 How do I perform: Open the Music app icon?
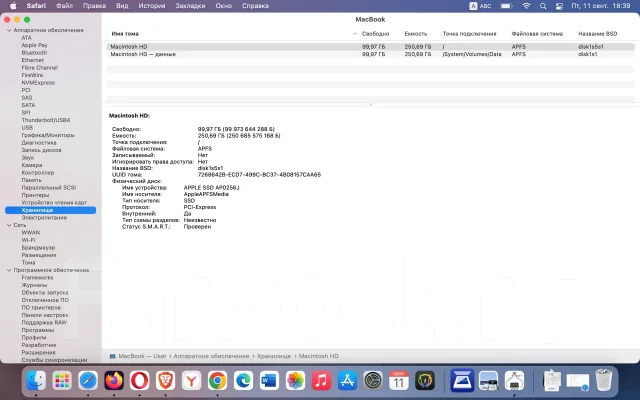[321, 381]
